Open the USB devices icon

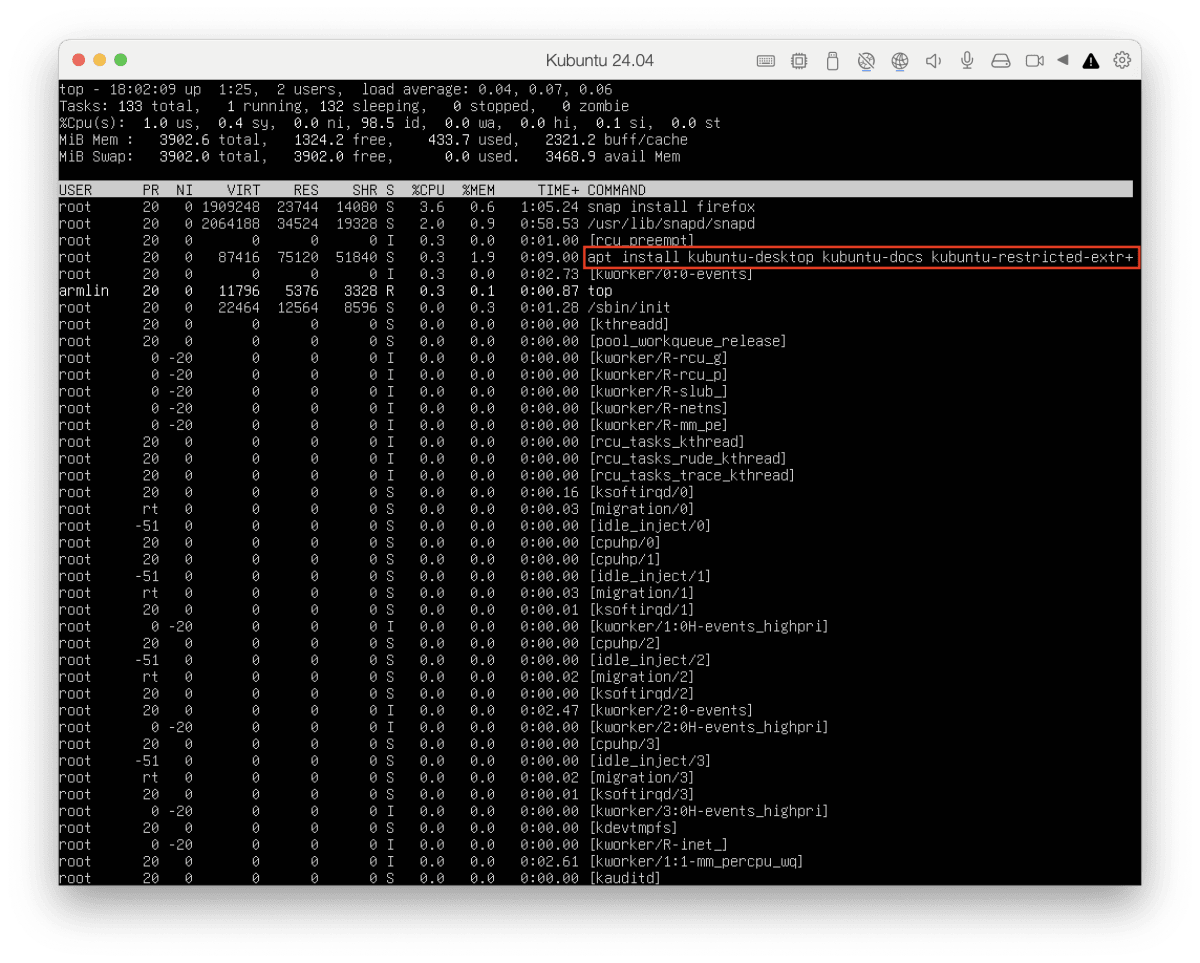click(x=832, y=61)
